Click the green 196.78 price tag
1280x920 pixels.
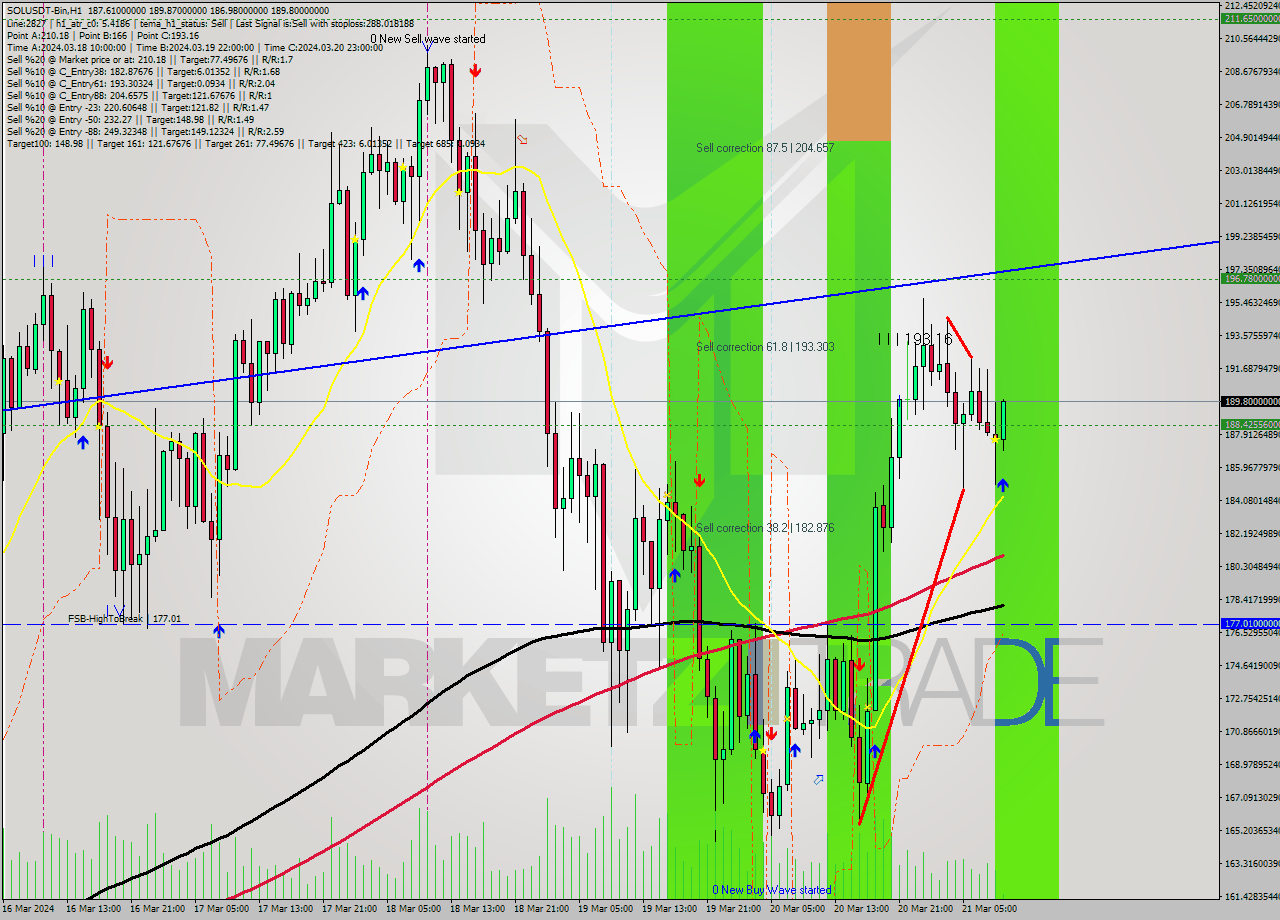click(x=1250, y=279)
